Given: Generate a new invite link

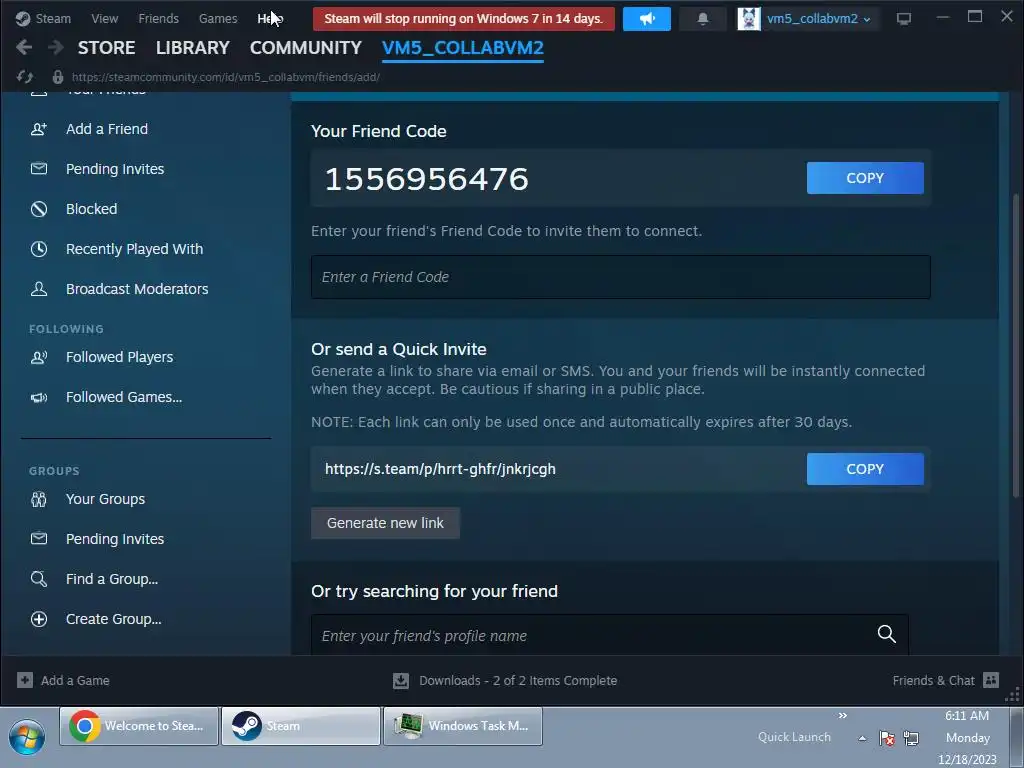Looking at the screenshot, I should click(x=385, y=523).
